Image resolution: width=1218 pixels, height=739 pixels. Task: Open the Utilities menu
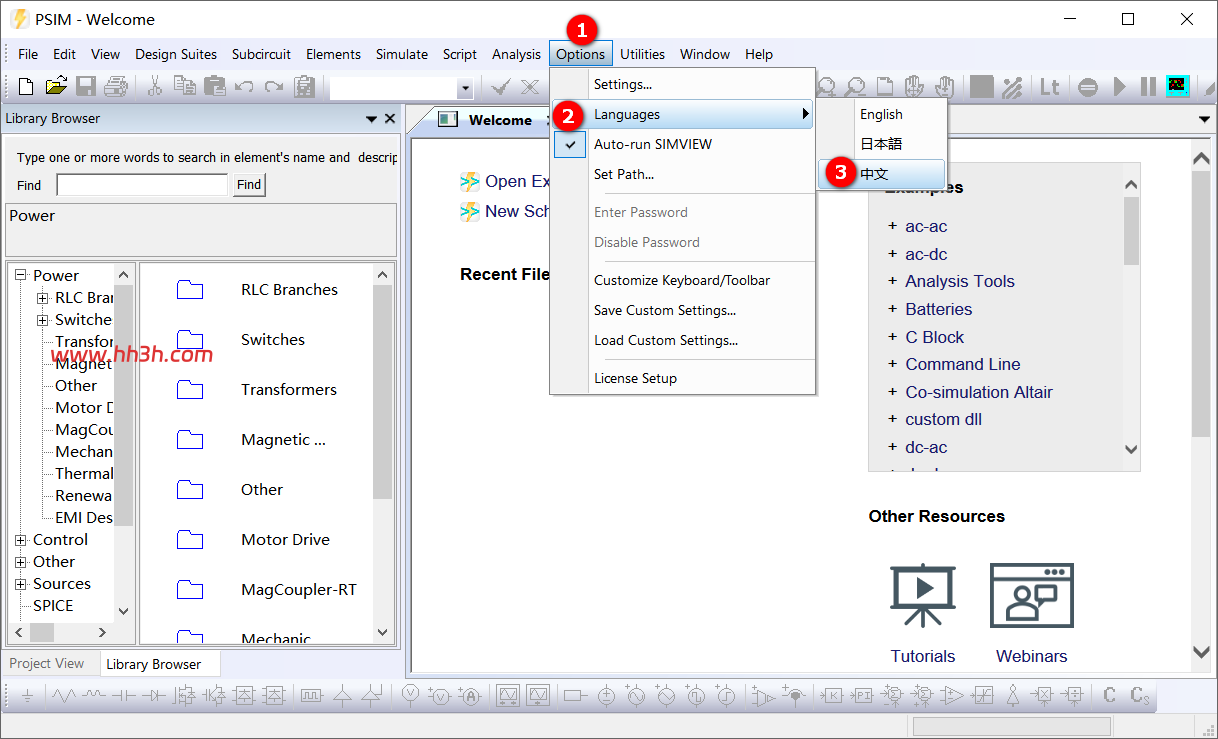click(642, 54)
